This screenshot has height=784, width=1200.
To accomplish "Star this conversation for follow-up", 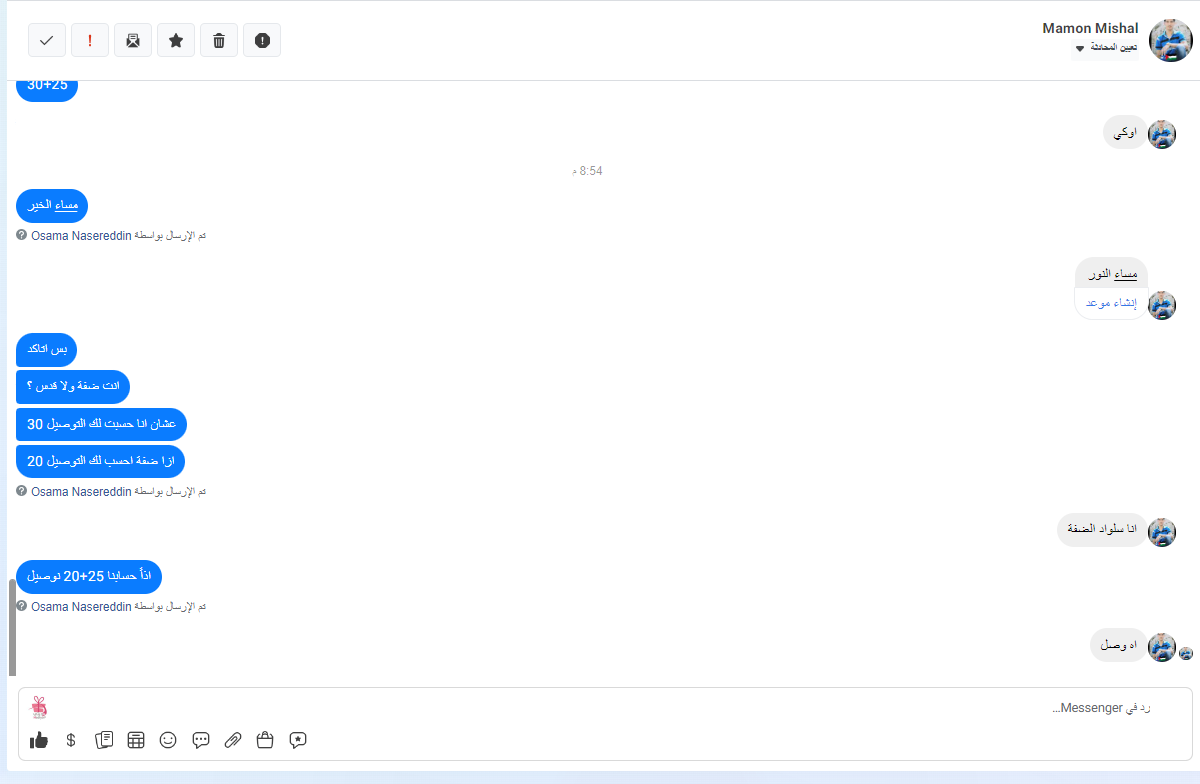I will [x=176, y=40].
